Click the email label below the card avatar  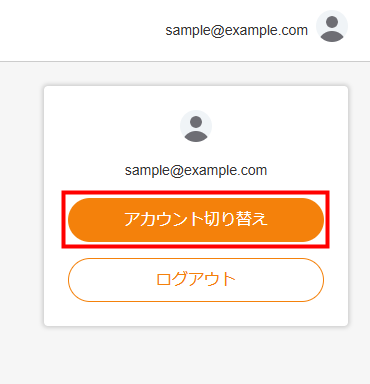(196, 171)
